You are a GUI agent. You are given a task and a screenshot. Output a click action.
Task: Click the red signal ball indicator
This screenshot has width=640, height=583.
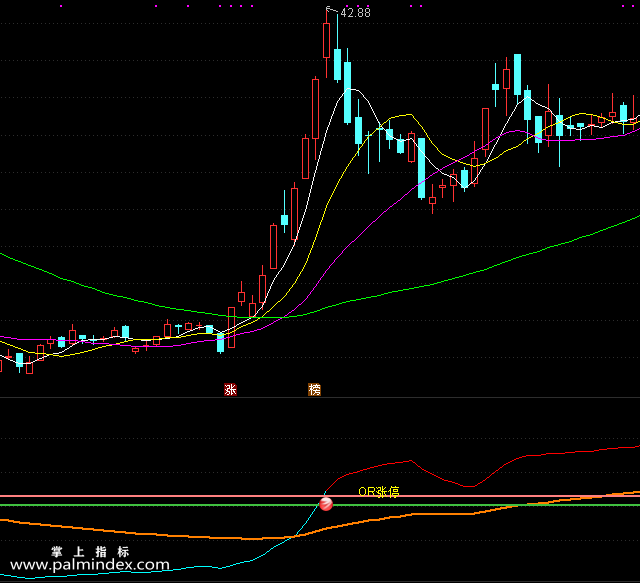[326, 504]
